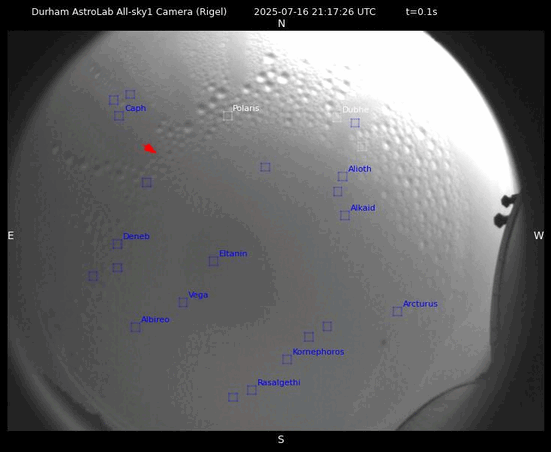Image resolution: width=551 pixels, height=452 pixels.
Task: Click the Dubhe star label
Action: coord(356,110)
